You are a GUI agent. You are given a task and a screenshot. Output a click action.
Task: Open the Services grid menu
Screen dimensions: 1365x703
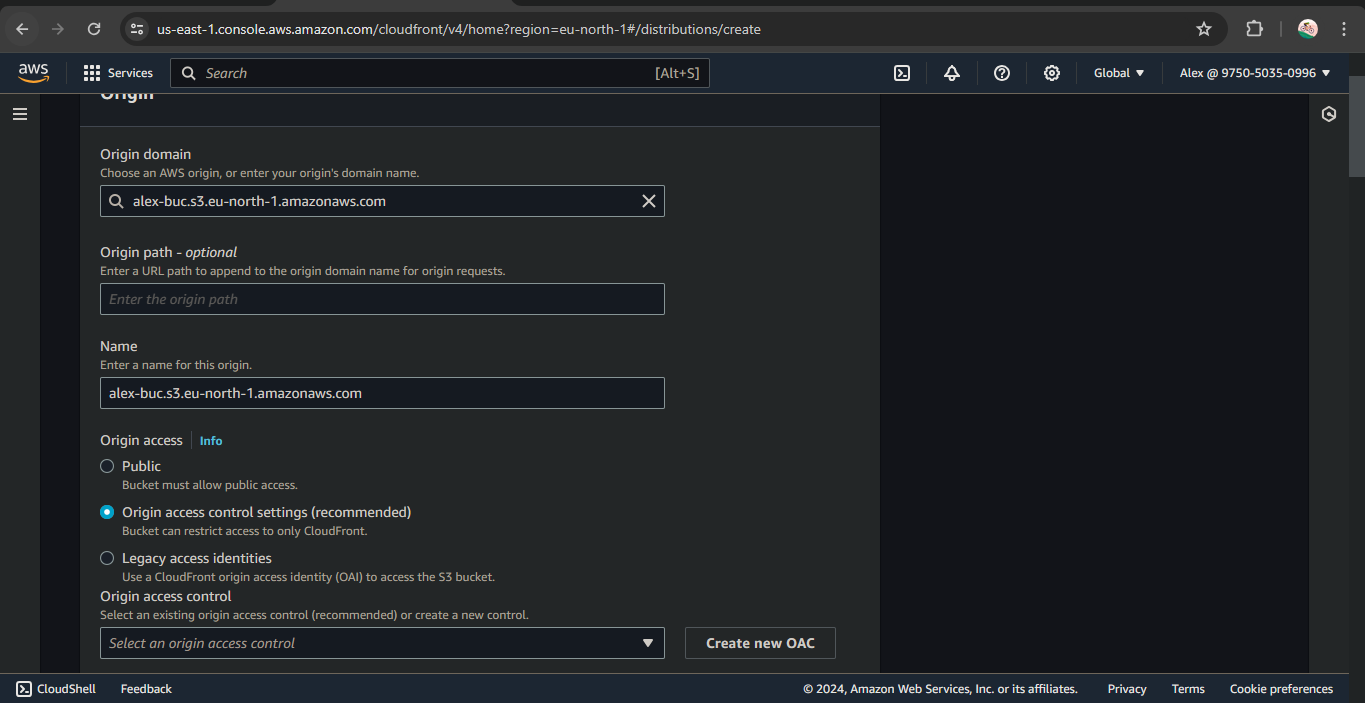click(x=118, y=73)
